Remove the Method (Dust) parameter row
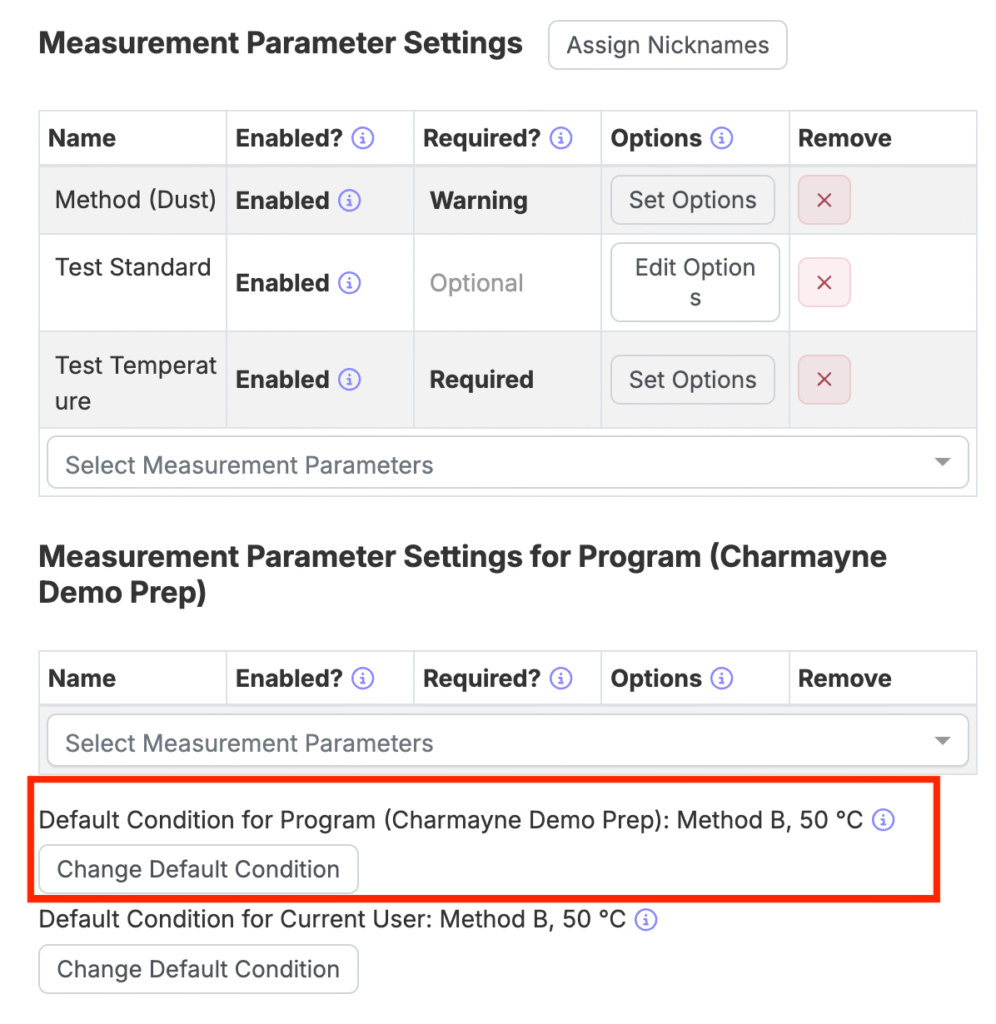The height and width of the screenshot is (1024, 996). [x=824, y=200]
